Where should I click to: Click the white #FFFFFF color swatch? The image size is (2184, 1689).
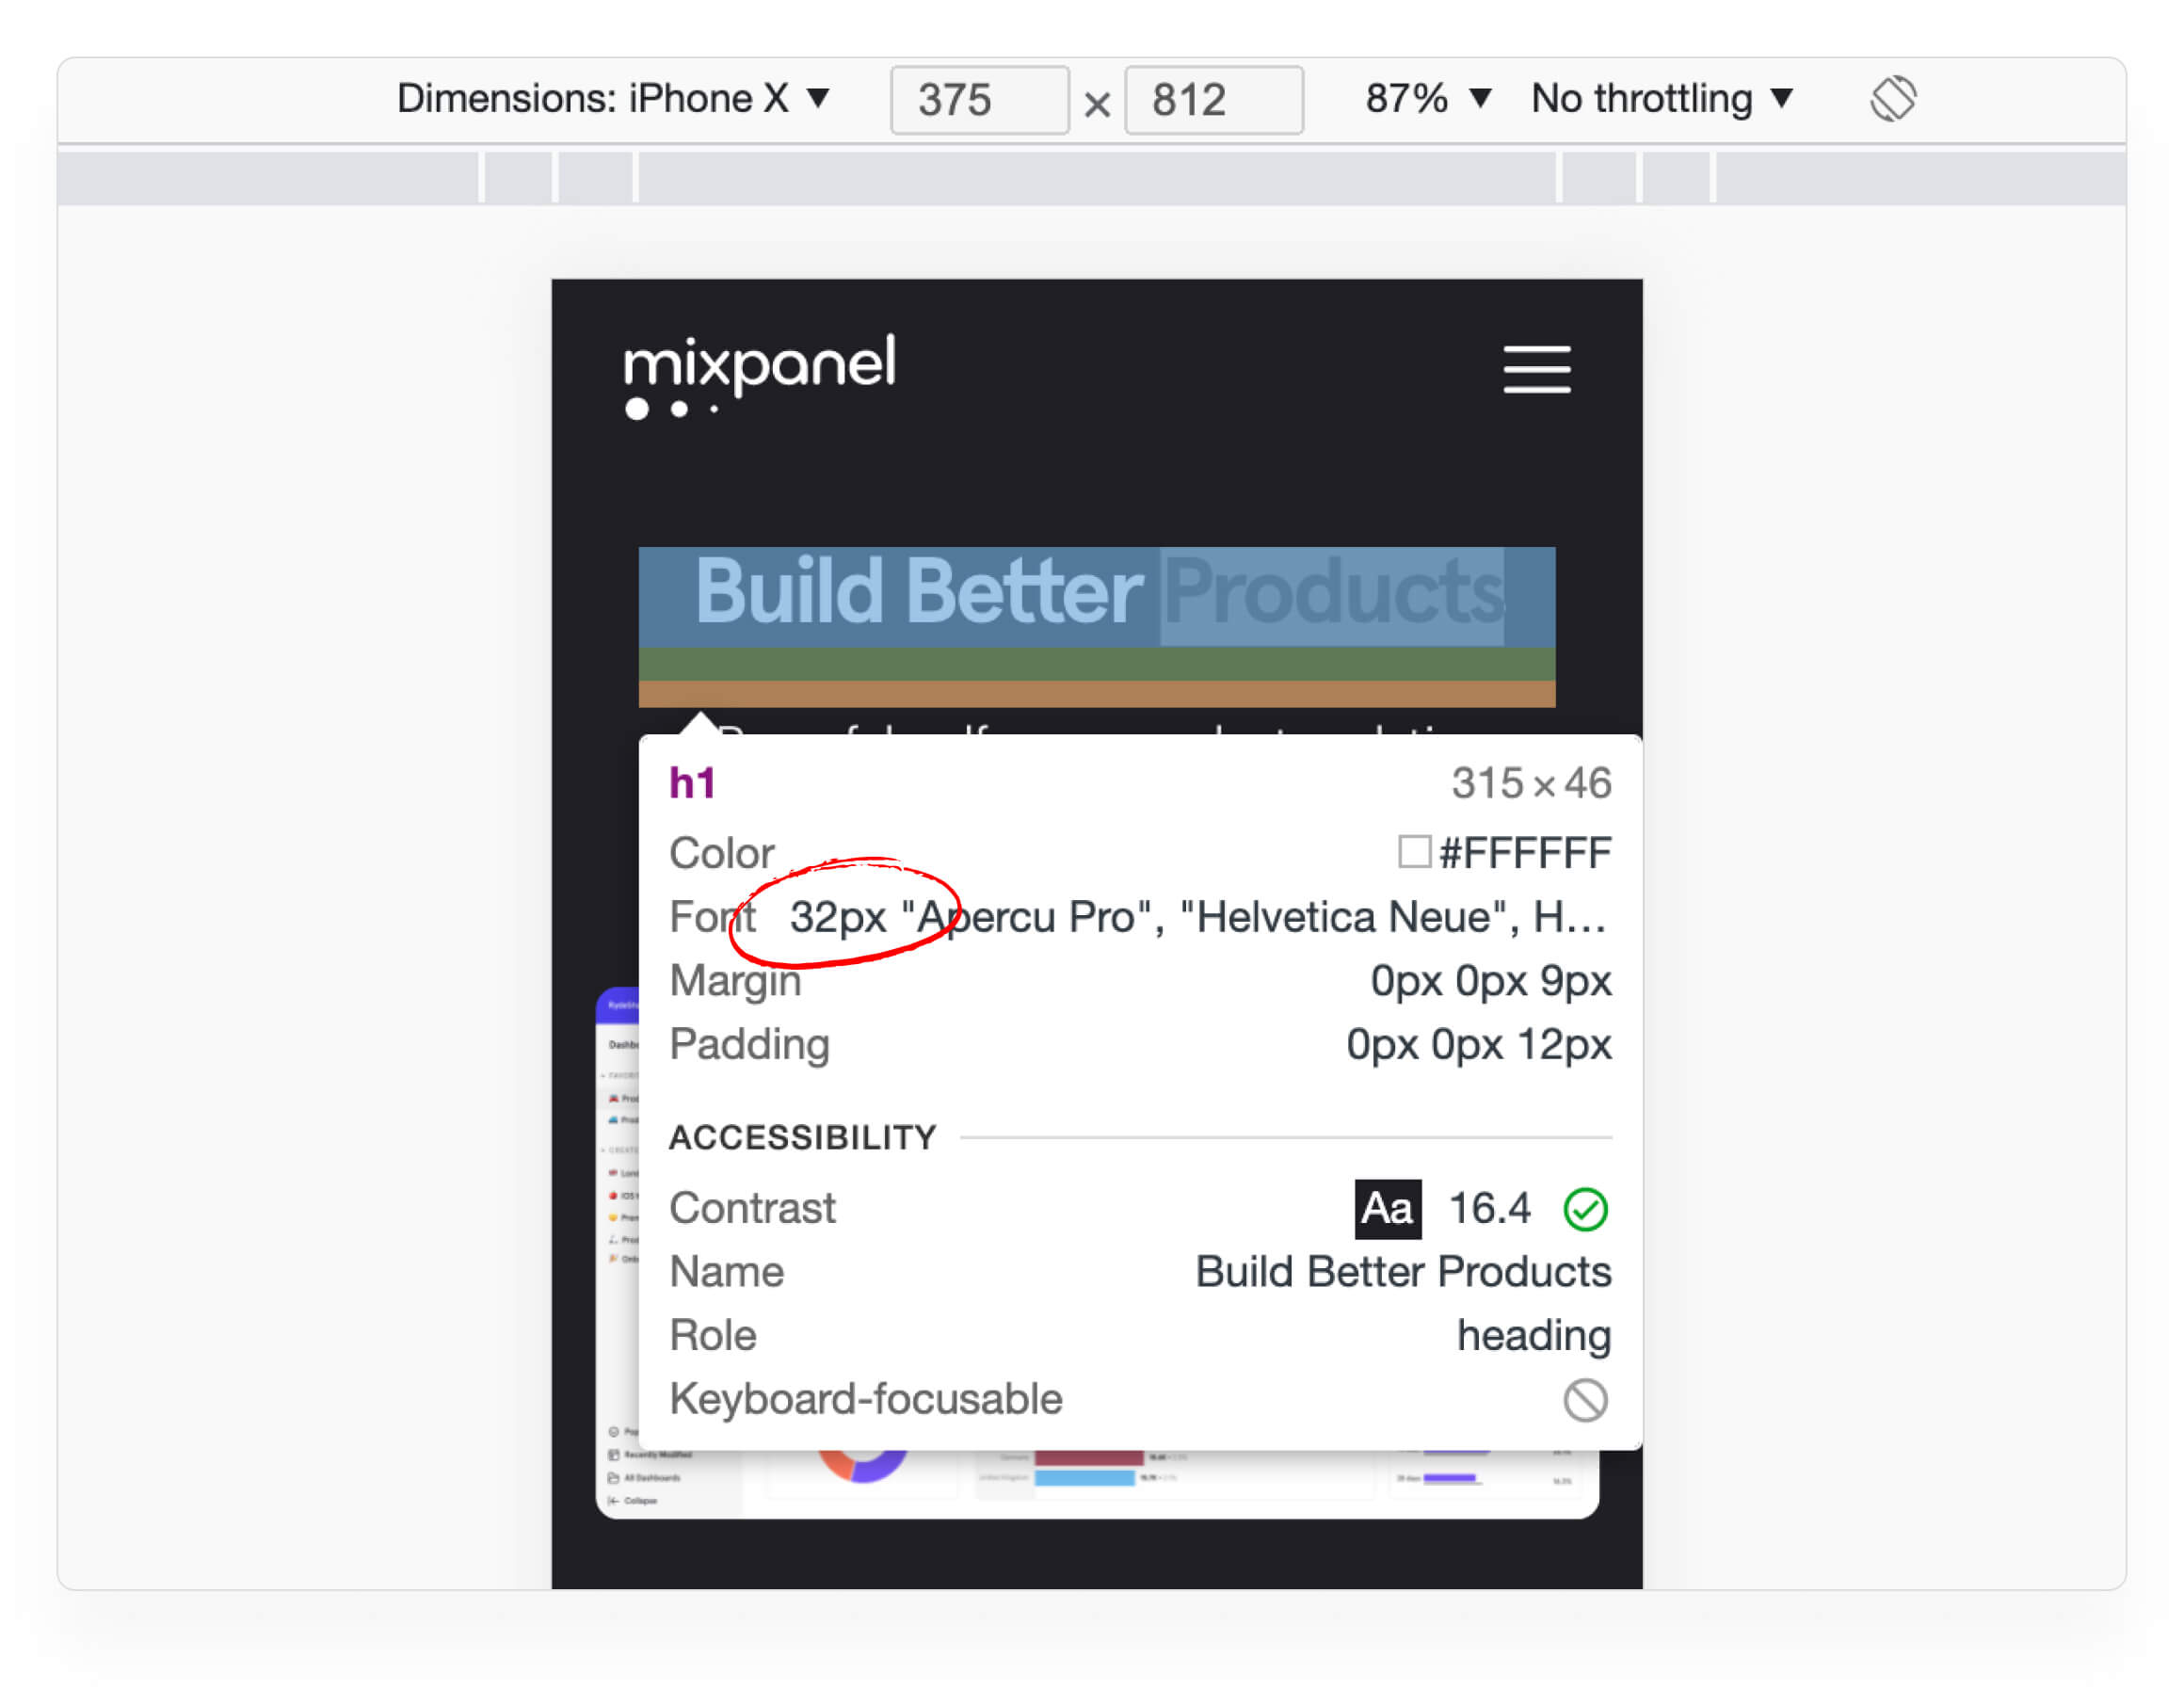(1413, 852)
